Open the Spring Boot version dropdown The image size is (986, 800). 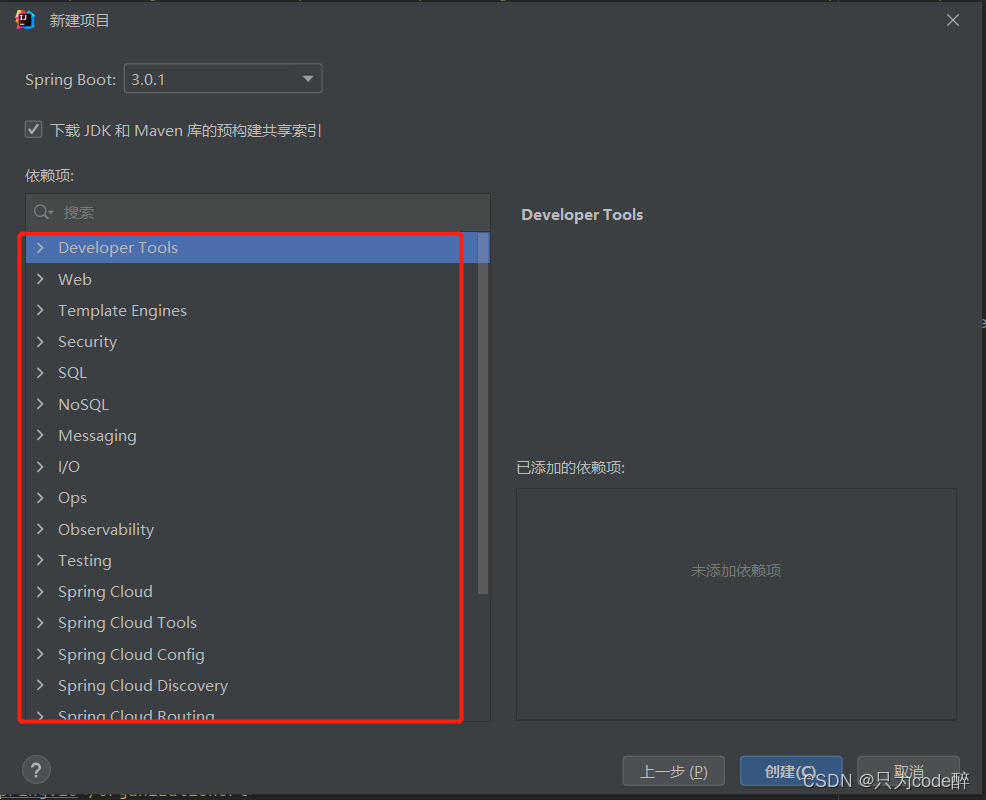coord(223,79)
